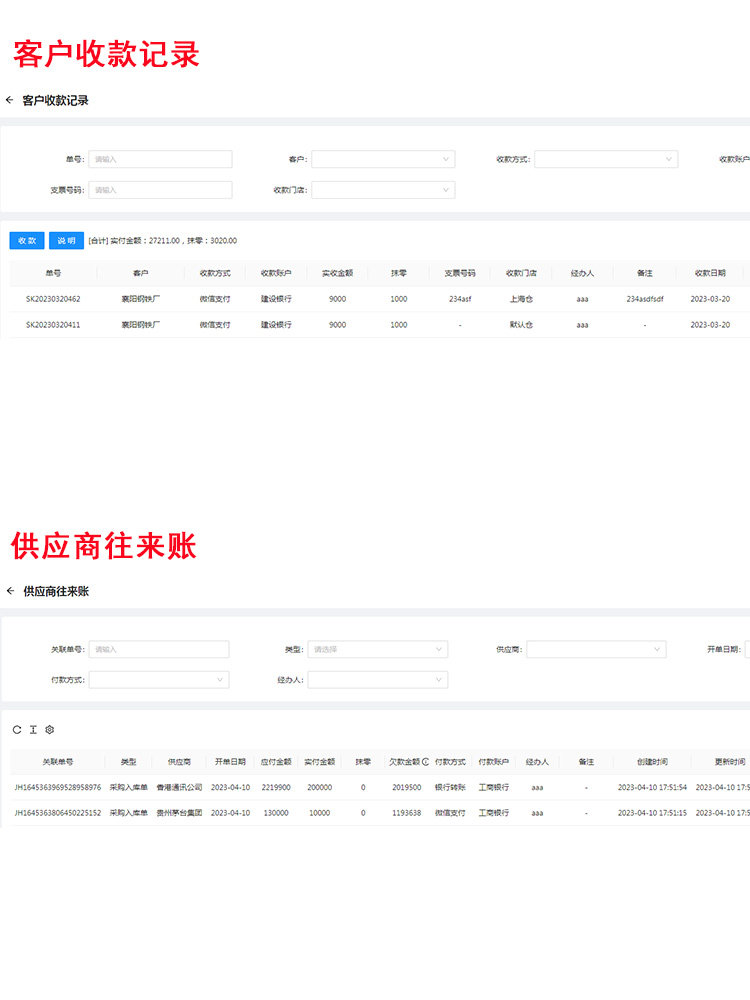Click 经办人 header in customer receipts table
The height and width of the screenshot is (1000, 750).
pos(582,273)
